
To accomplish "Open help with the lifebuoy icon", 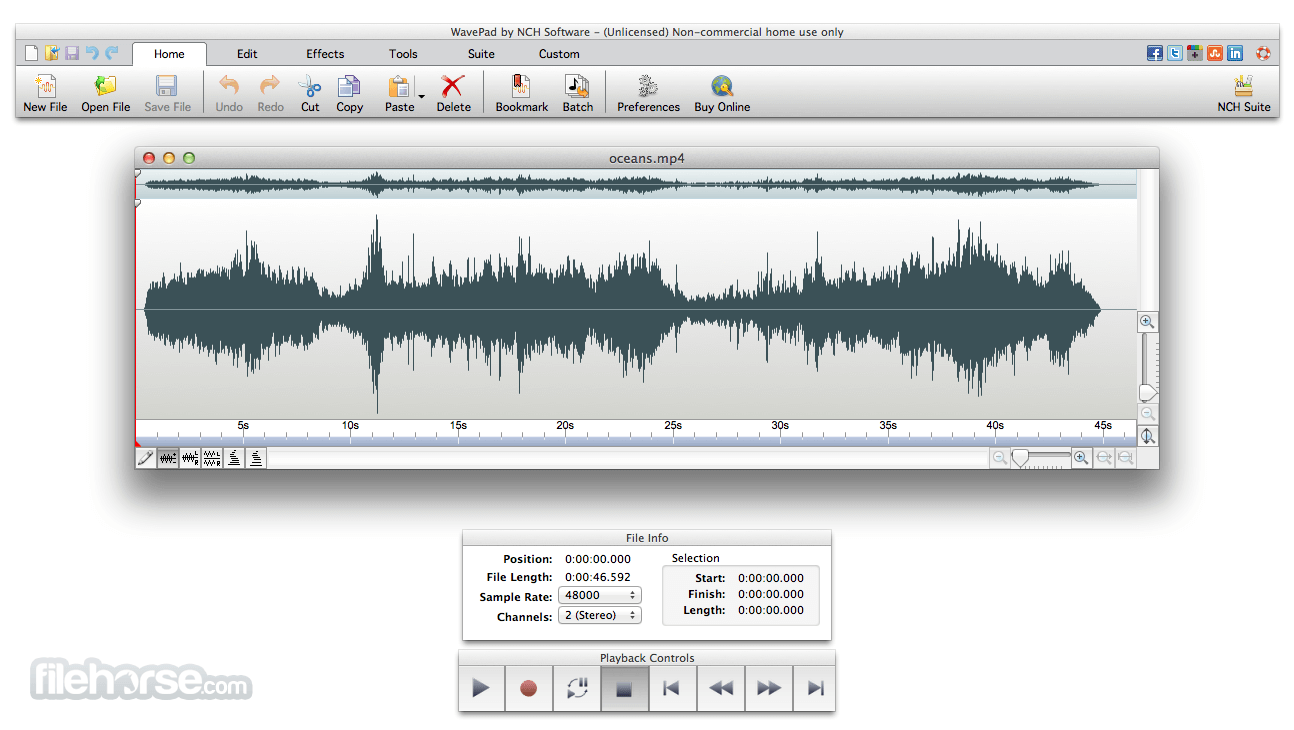I will click(x=1263, y=54).
